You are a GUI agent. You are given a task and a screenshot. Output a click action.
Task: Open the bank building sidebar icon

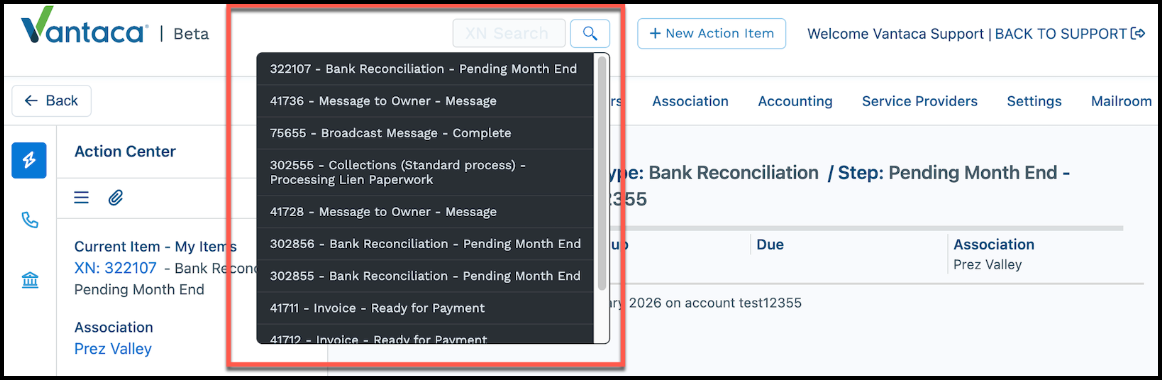pyautogui.click(x=30, y=281)
